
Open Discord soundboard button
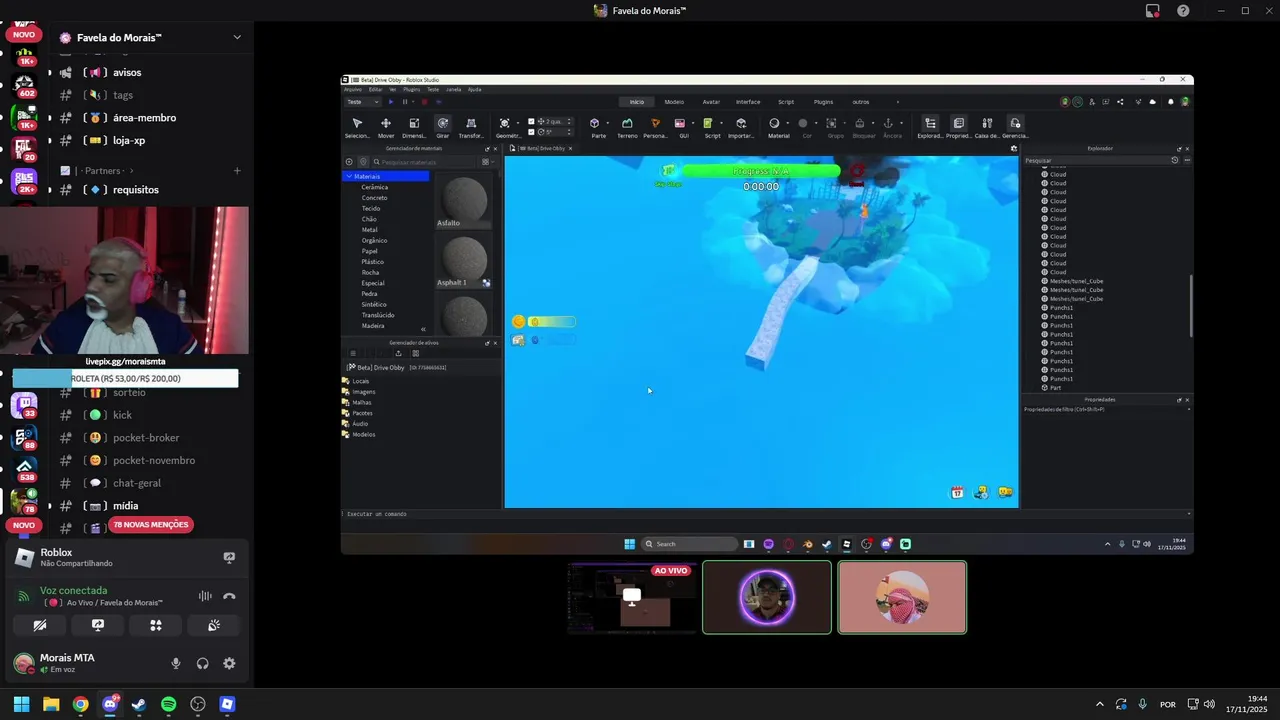(214, 625)
